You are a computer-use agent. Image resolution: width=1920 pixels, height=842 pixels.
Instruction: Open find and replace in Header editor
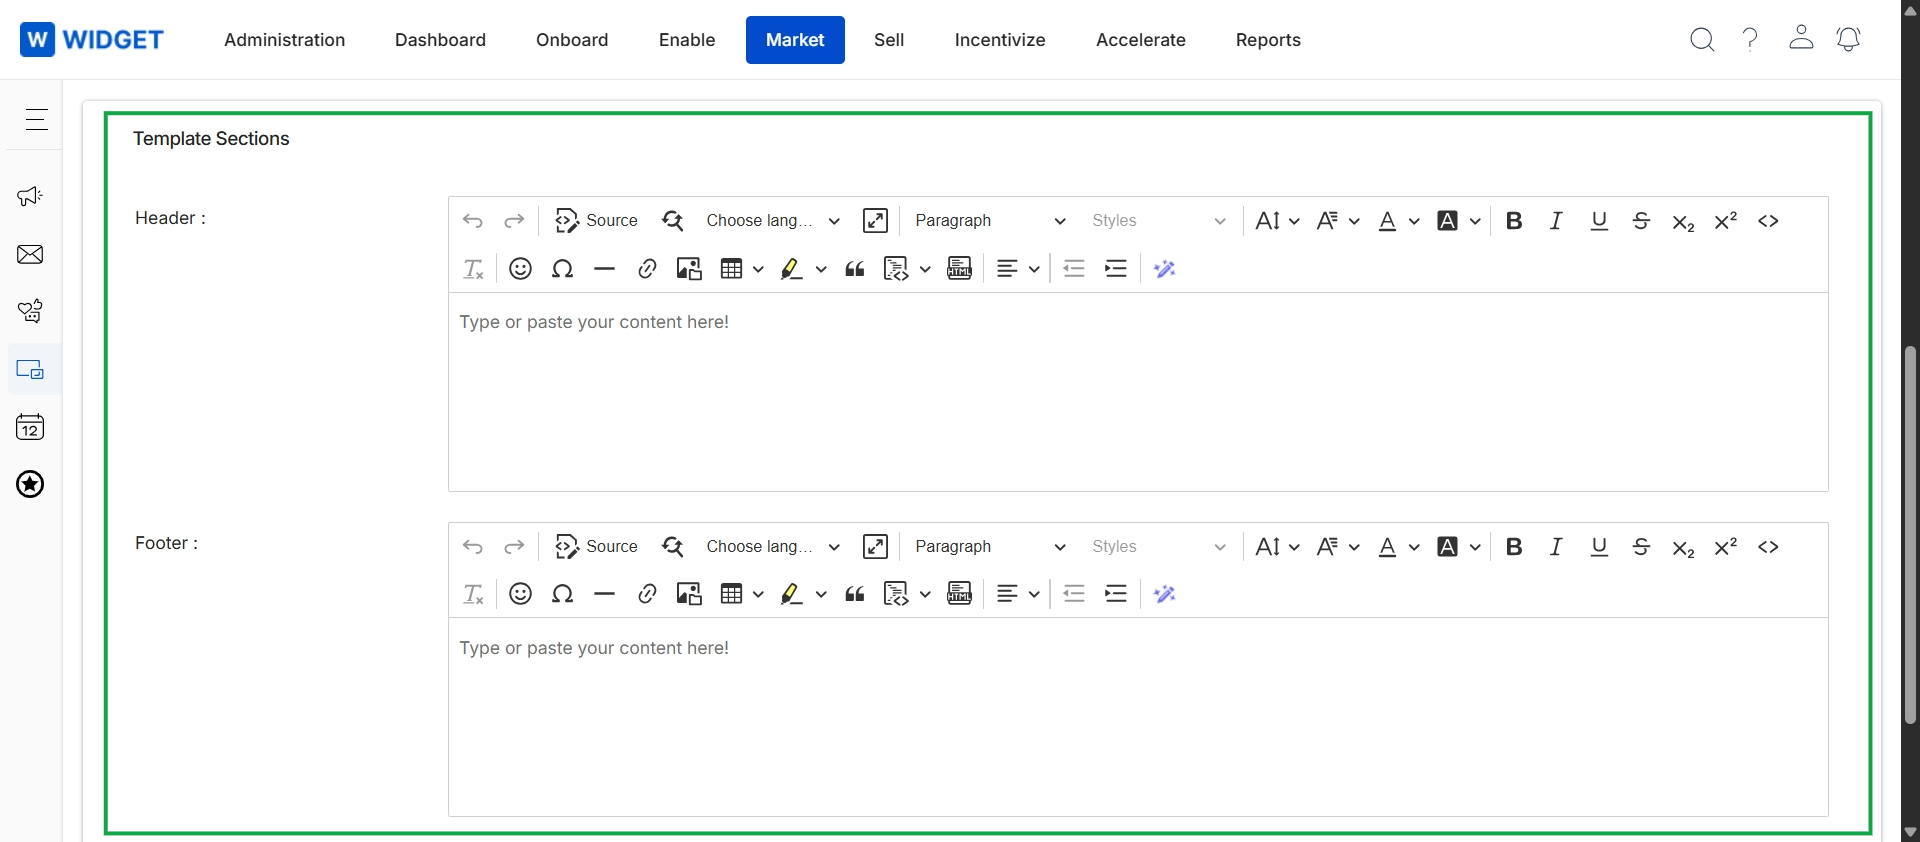click(673, 221)
